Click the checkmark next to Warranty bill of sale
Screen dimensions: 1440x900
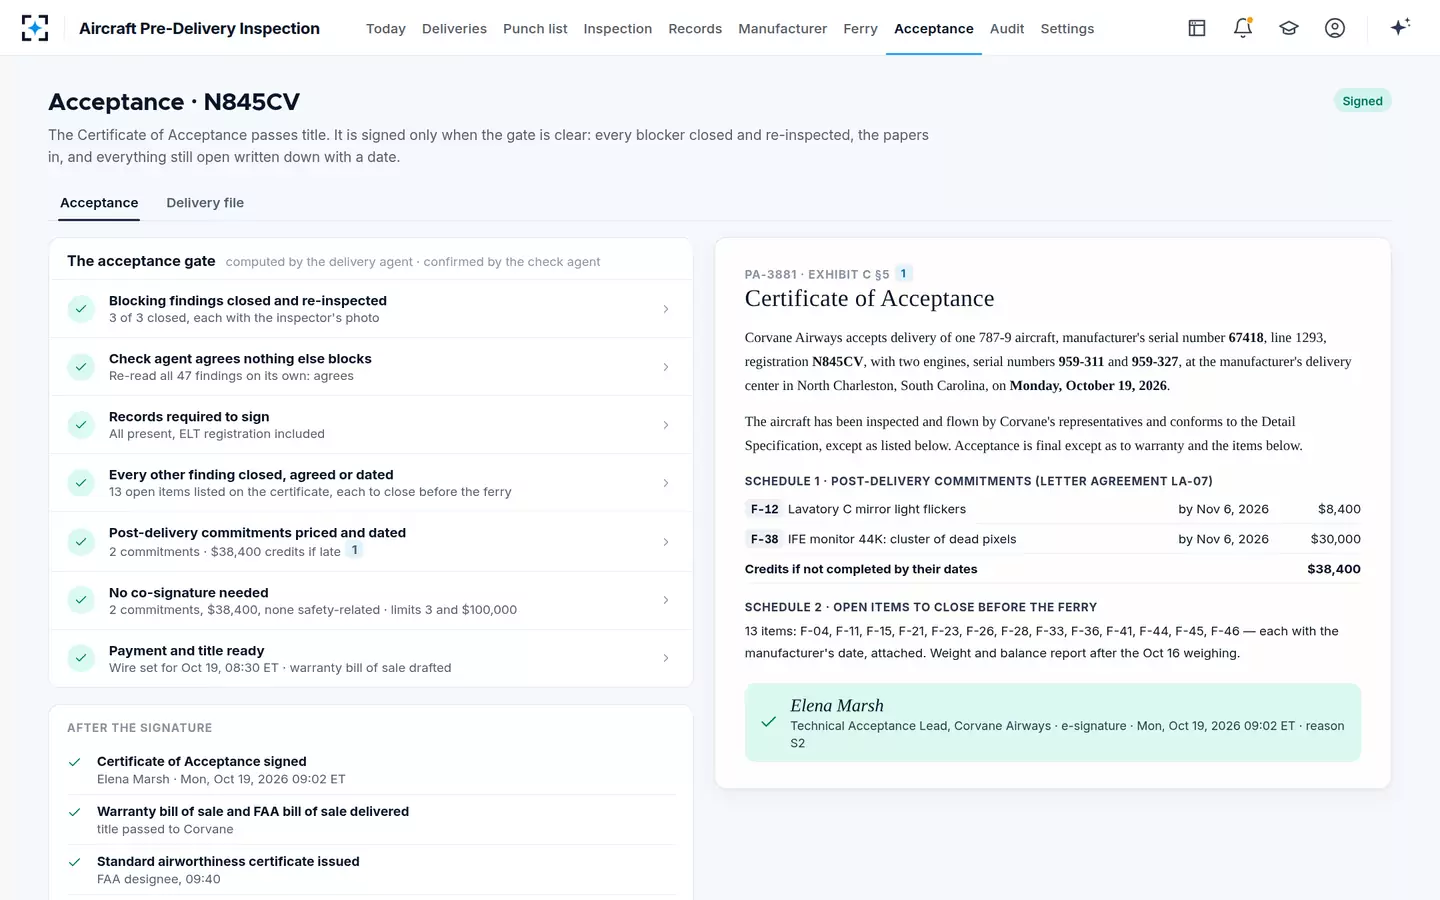pos(74,812)
